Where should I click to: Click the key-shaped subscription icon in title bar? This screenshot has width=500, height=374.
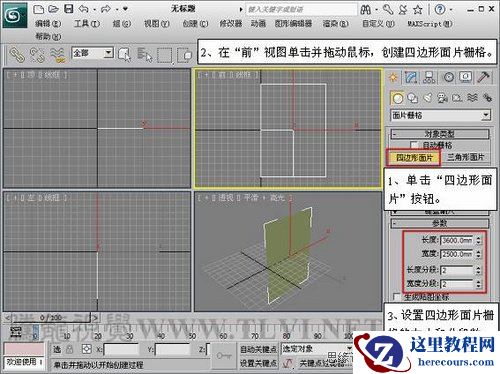click(388, 9)
